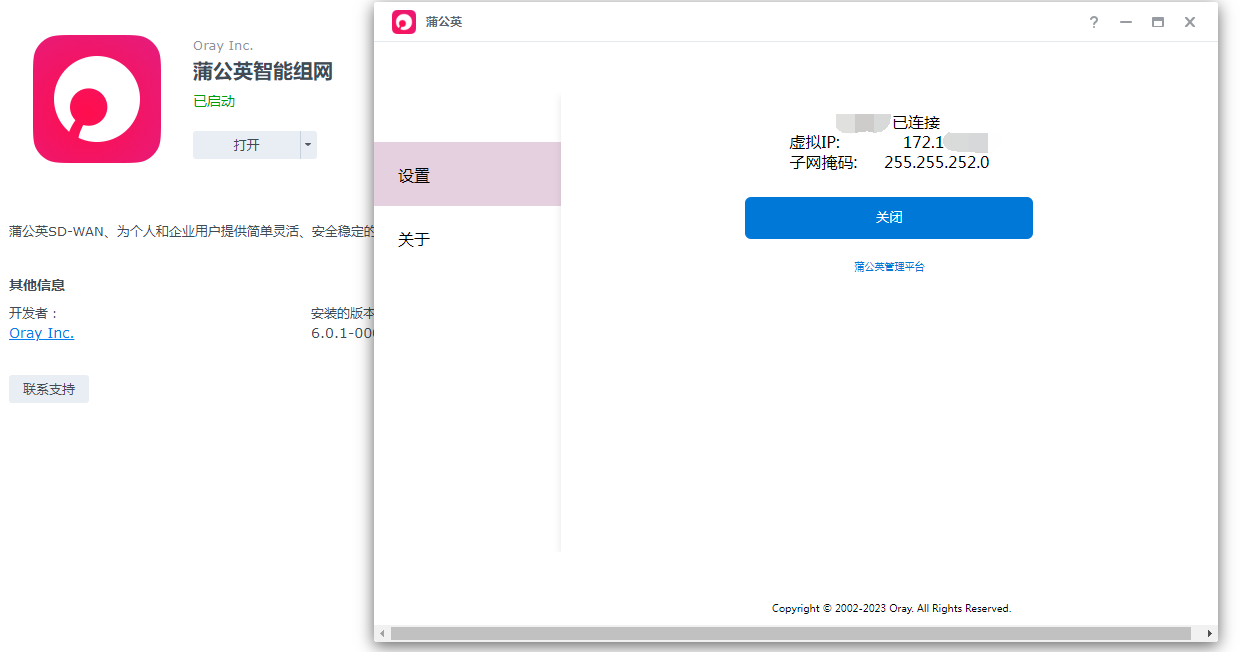1246x652 pixels.
Task: Maximize the 蒲公英 window
Action: 1158,22
